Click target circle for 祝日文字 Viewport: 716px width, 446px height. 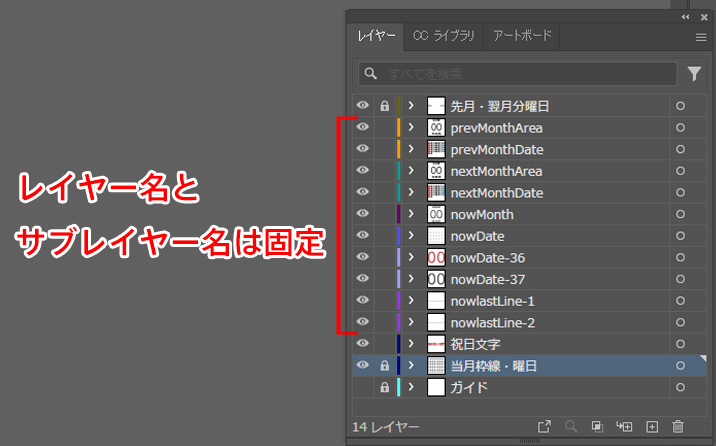(x=680, y=344)
